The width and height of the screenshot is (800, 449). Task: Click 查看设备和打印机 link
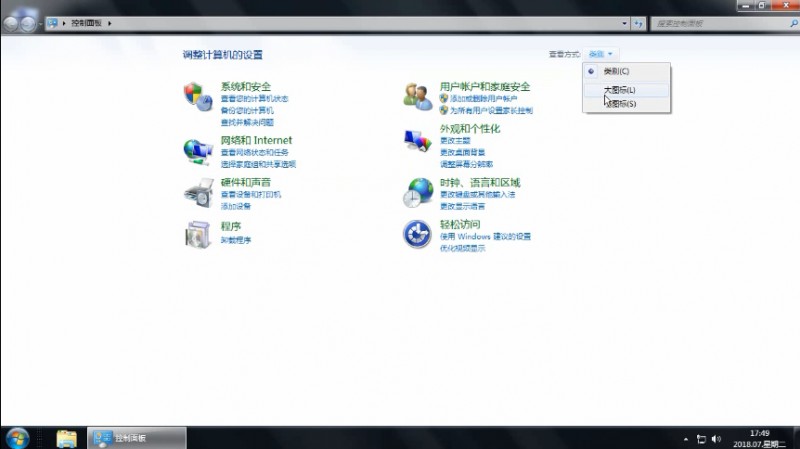(251, 194)
